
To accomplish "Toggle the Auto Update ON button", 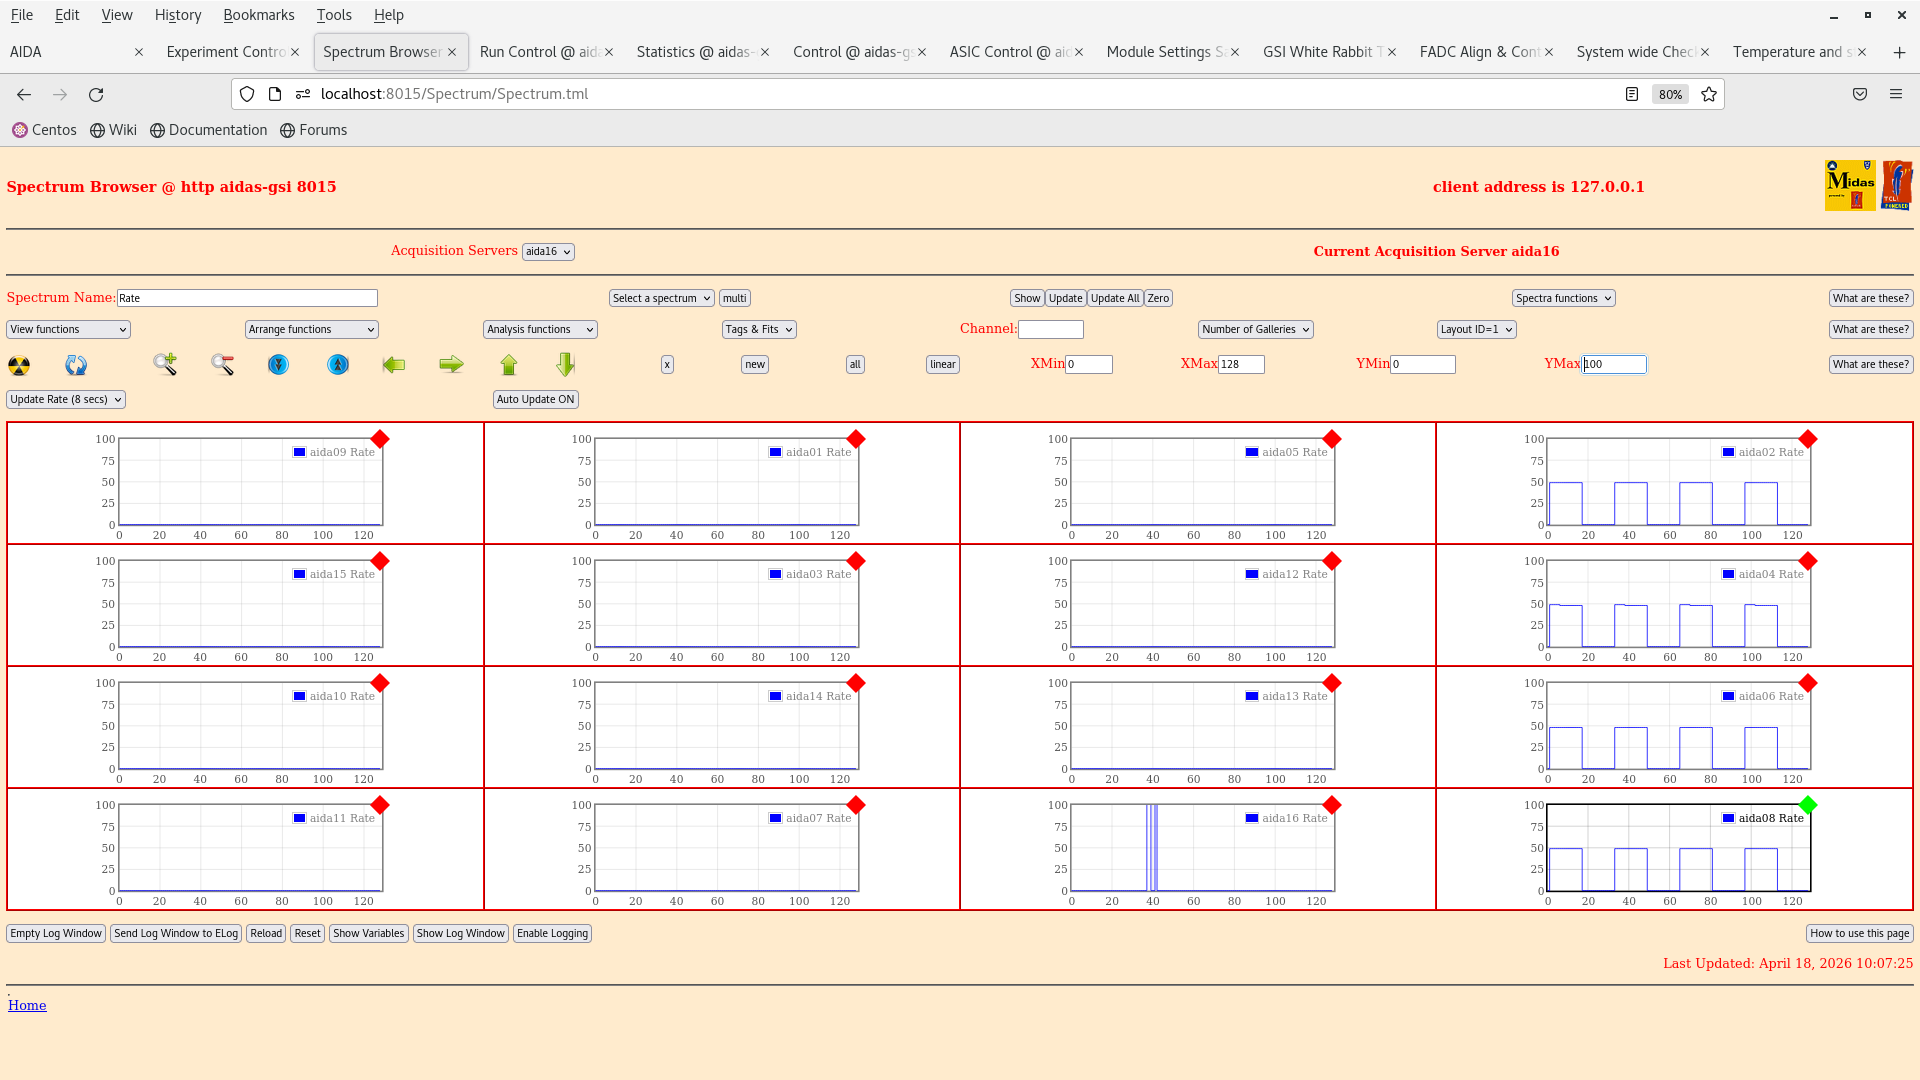I will click(535, 399).
